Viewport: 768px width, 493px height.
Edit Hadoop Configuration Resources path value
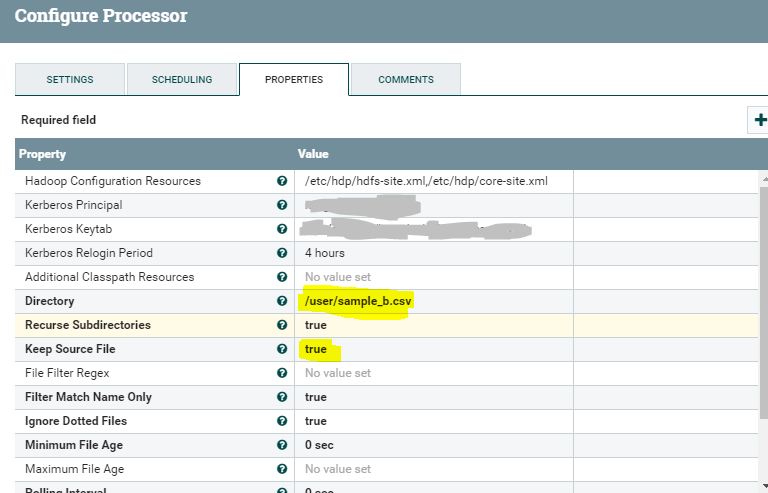coord(426,182)
